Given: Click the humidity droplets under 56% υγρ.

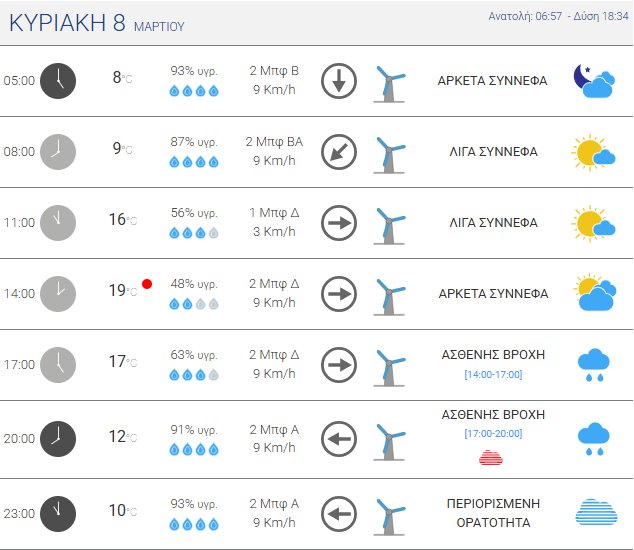Looking at the screenshot, I should point(194,233).
